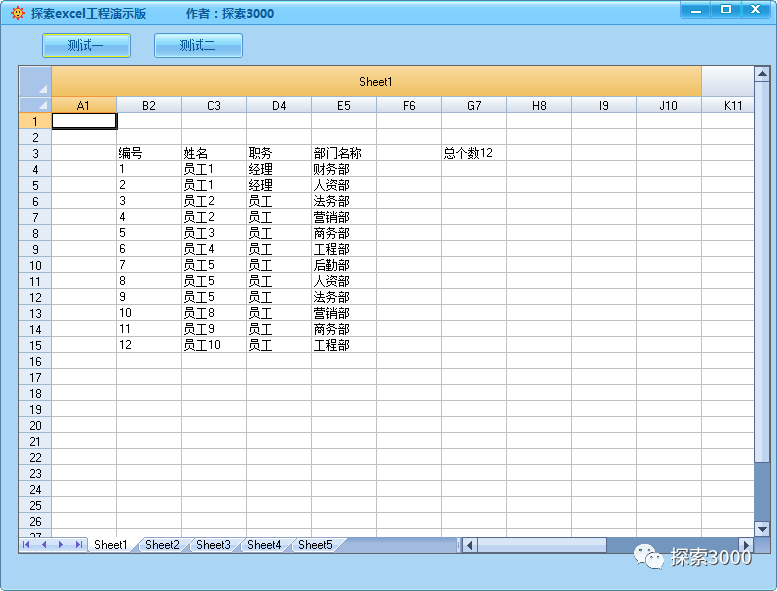Click the 员工8 cell
This screenshot has width=777, height=591.
click(x=214, y=313)
